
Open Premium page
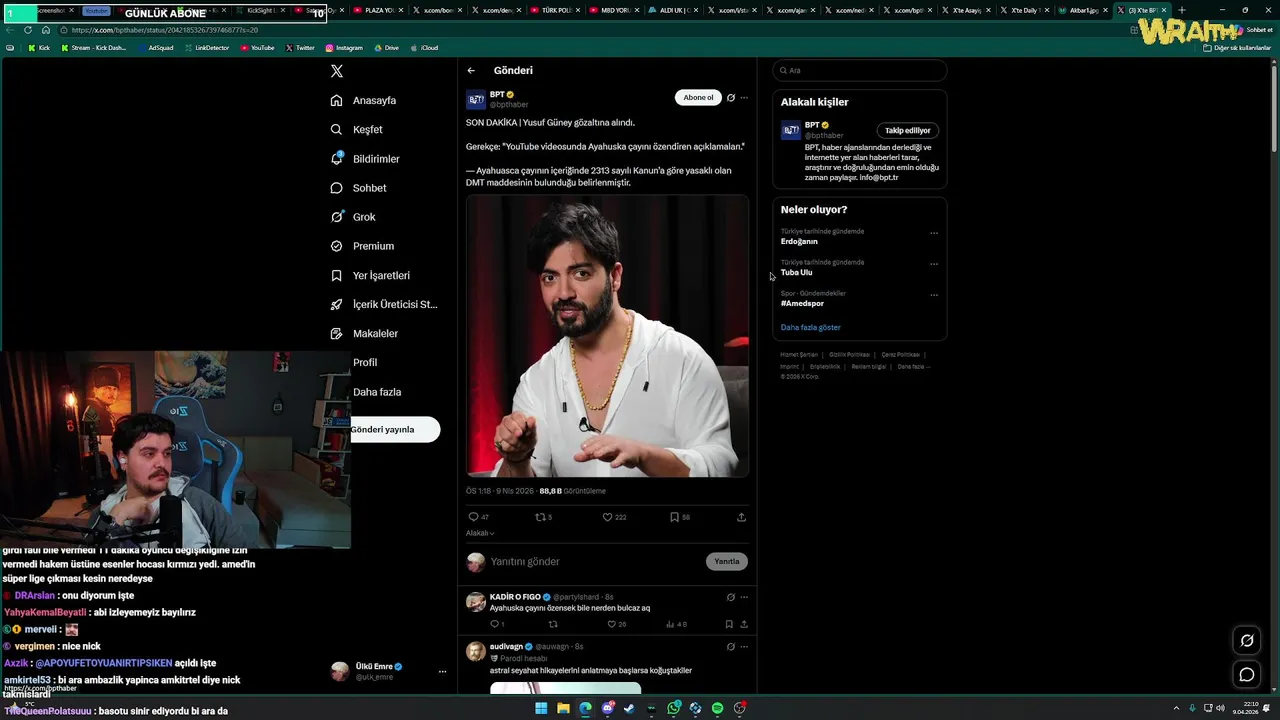pos(362,246)
